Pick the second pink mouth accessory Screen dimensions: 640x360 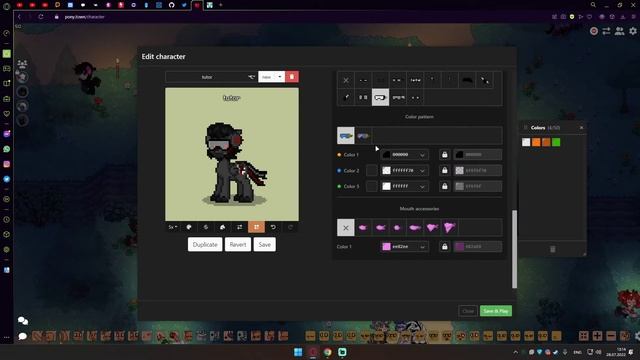coord(380,228)
